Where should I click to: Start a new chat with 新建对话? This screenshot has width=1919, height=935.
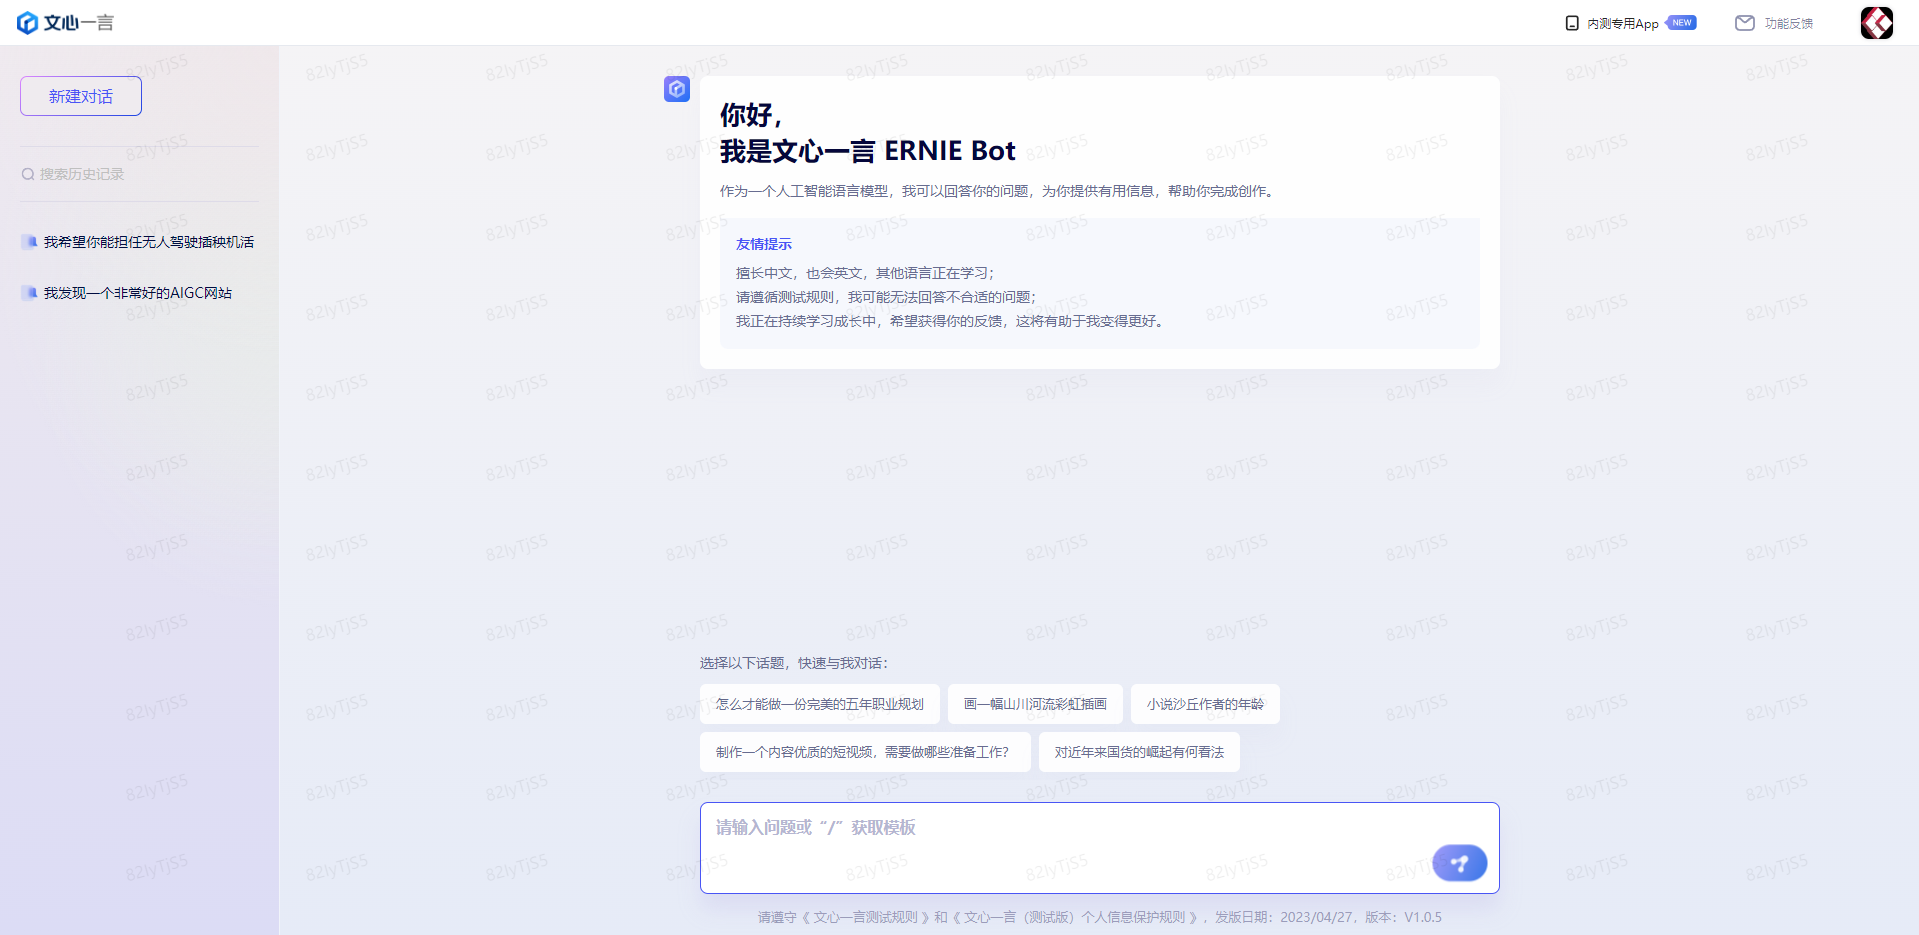81,96
